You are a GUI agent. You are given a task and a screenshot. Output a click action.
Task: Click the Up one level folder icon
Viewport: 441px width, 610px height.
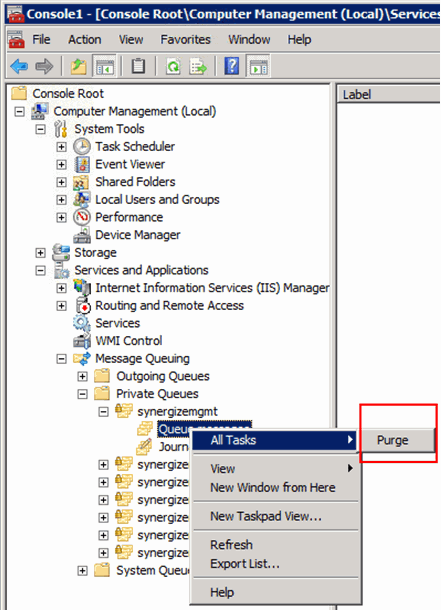pyautogui.click(x=79, y=66)
